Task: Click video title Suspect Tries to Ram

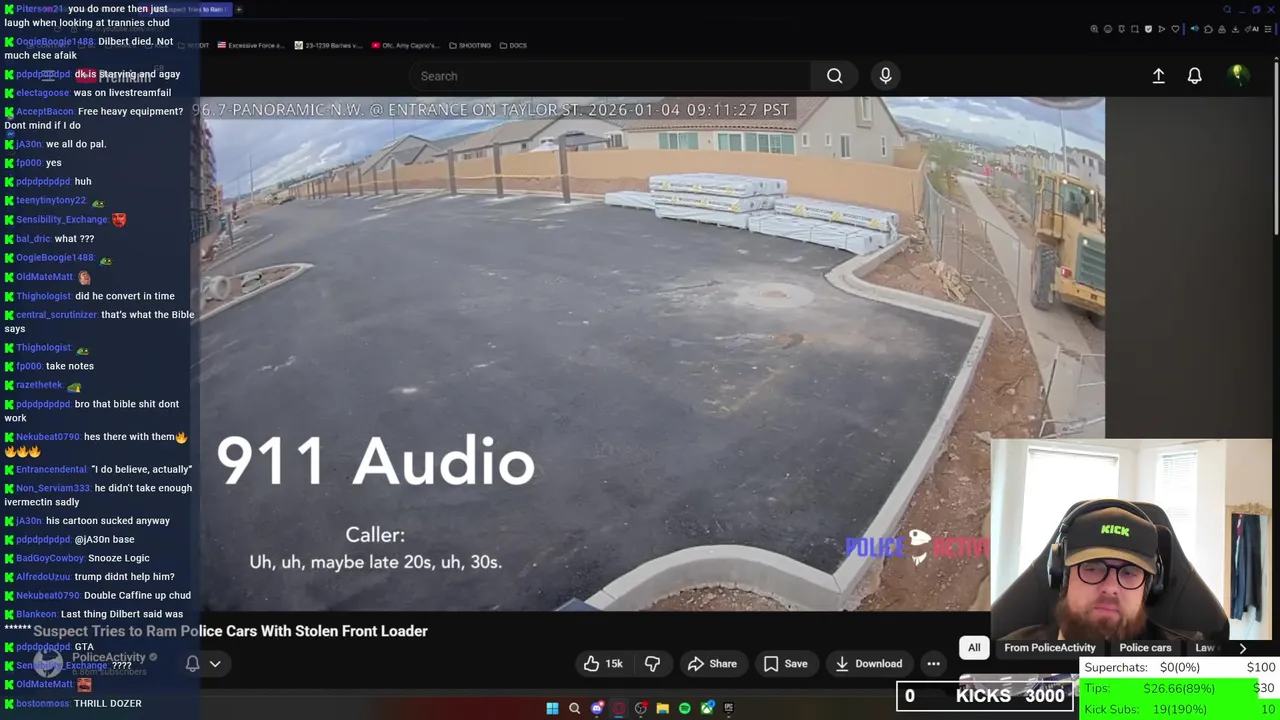Action: click(x=230, y=631)
